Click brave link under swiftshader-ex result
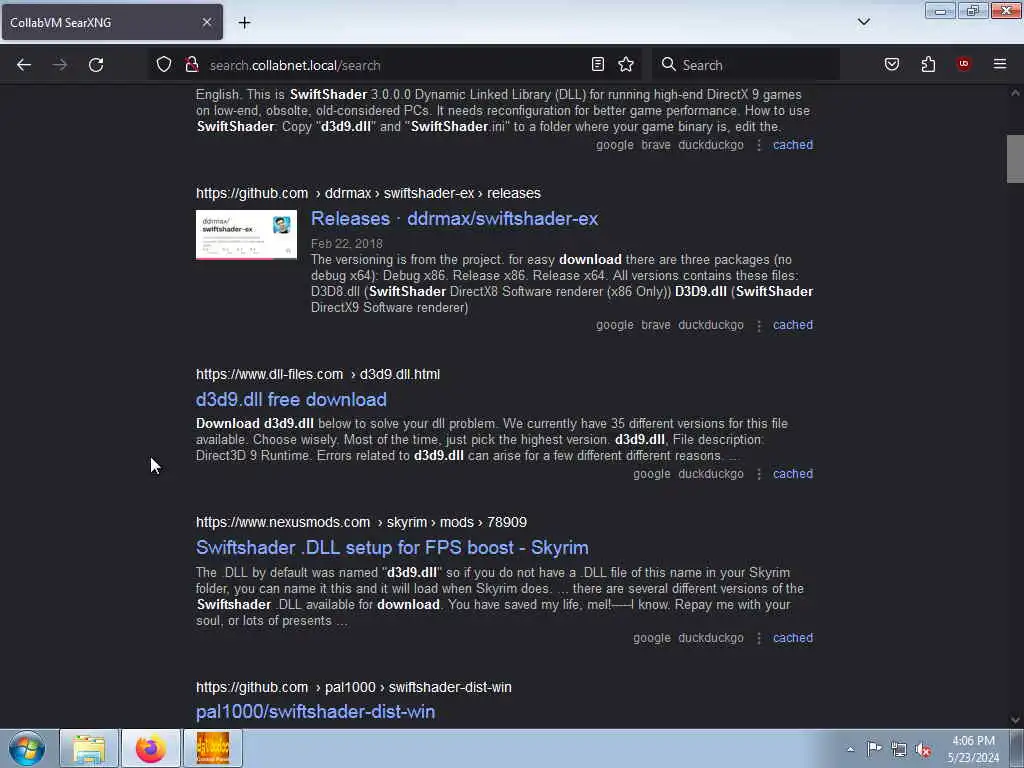Viewport: 1024px width, 768px height. (656, 325)
